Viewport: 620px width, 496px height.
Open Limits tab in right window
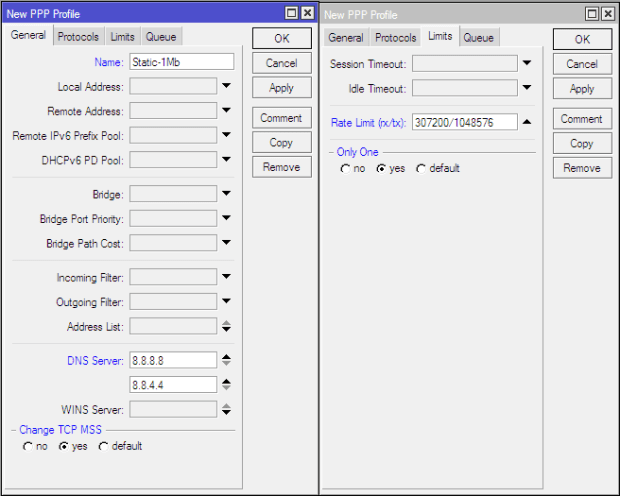[440, 36]
